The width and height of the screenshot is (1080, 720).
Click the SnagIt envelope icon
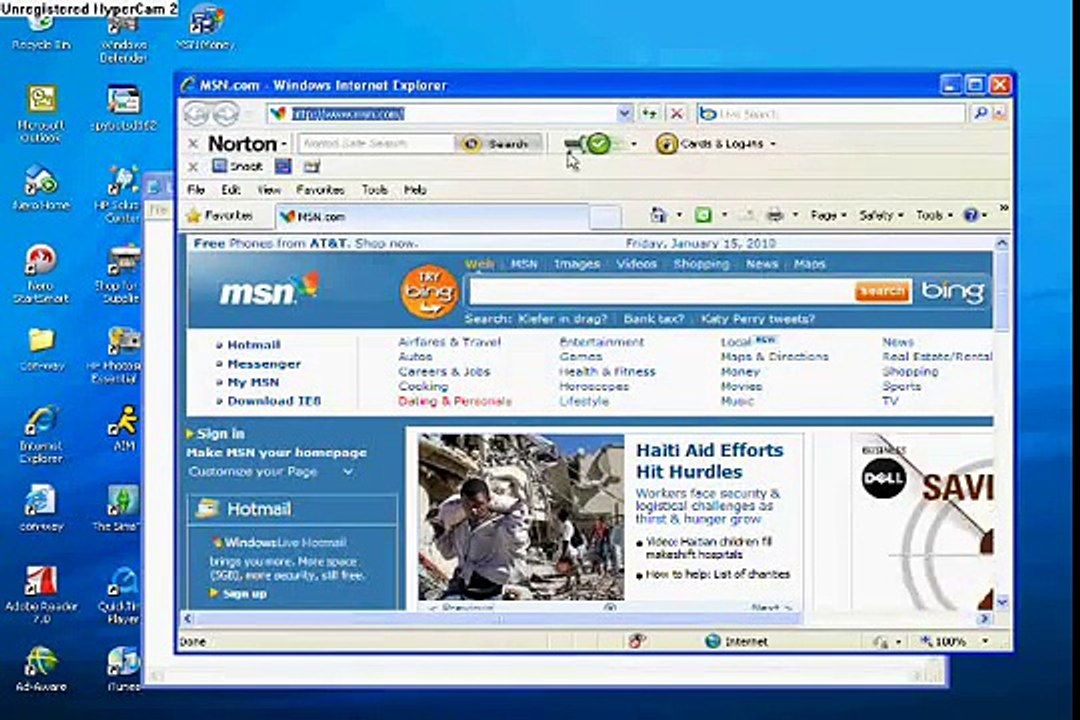click(311, 166)
